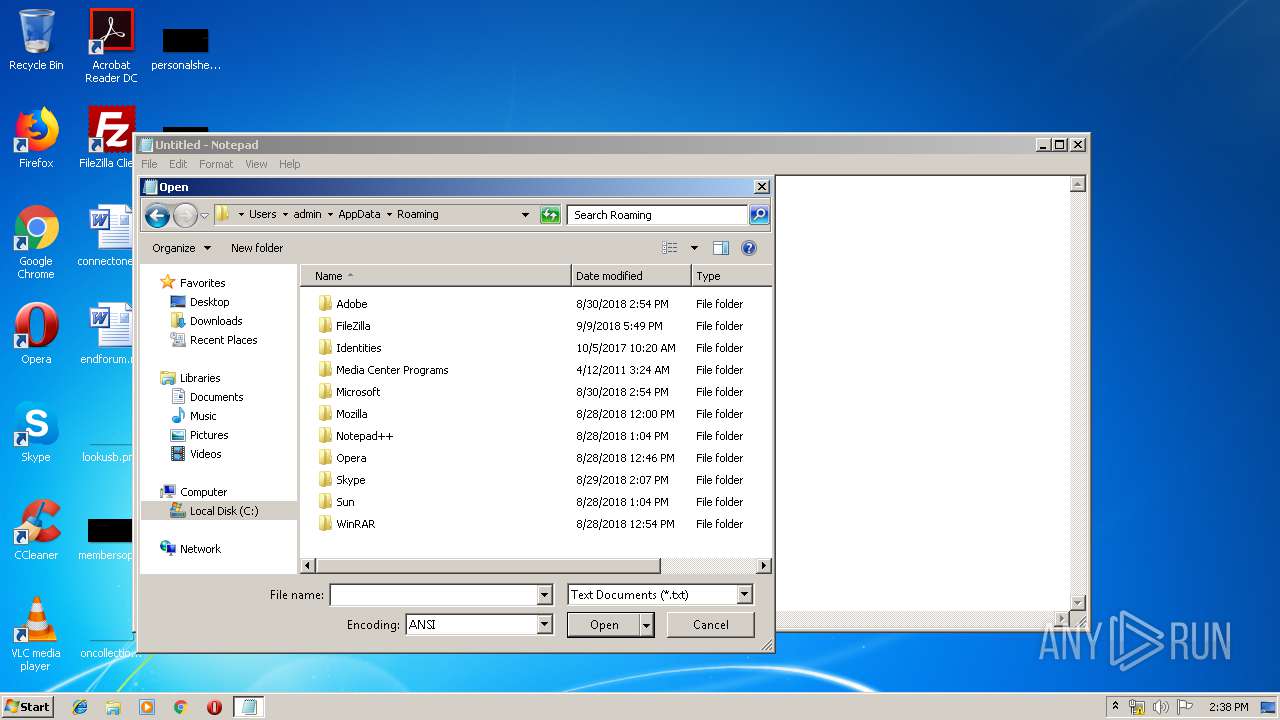
Task: Click the horizontal scrollbar in file list
Action: [487, 566]
